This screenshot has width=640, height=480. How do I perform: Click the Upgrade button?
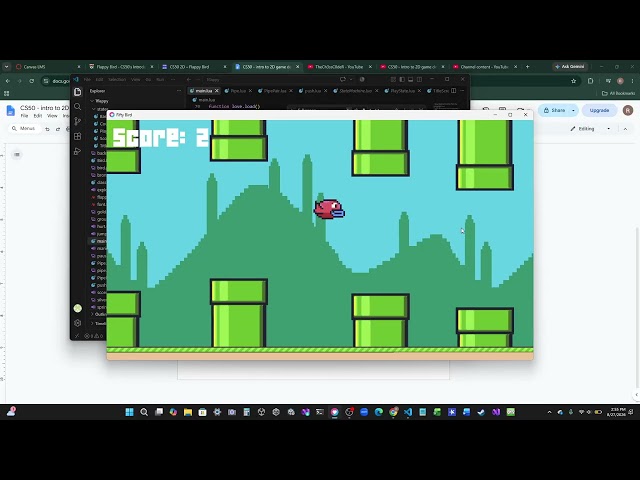pos(599,110)
